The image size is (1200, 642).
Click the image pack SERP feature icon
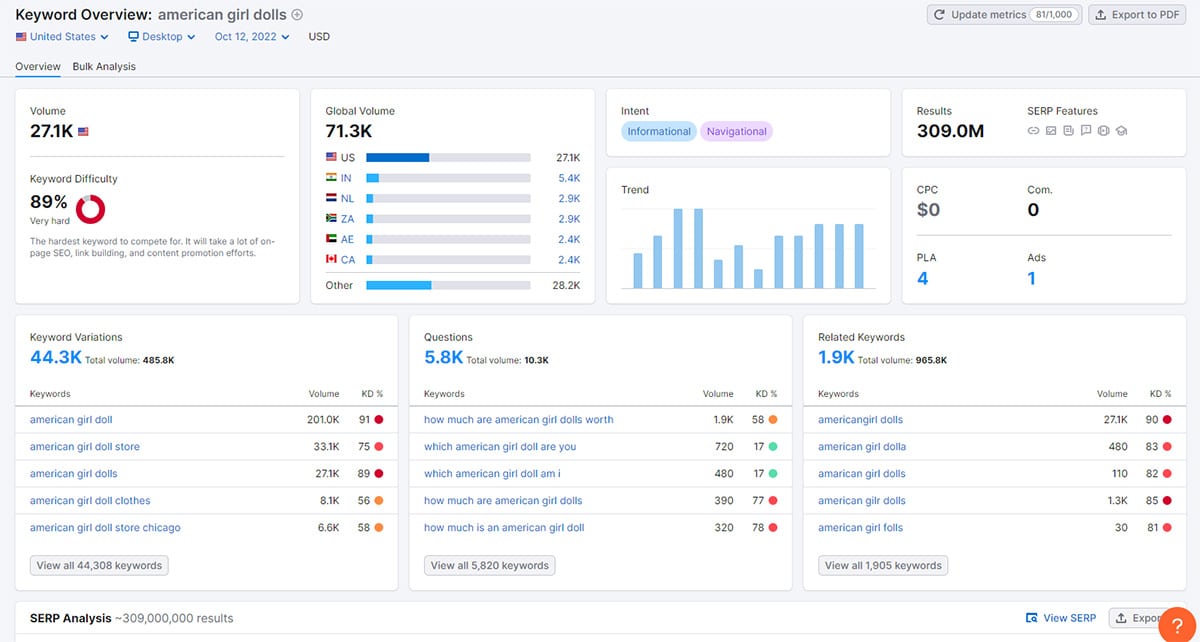click(1051, 131)
